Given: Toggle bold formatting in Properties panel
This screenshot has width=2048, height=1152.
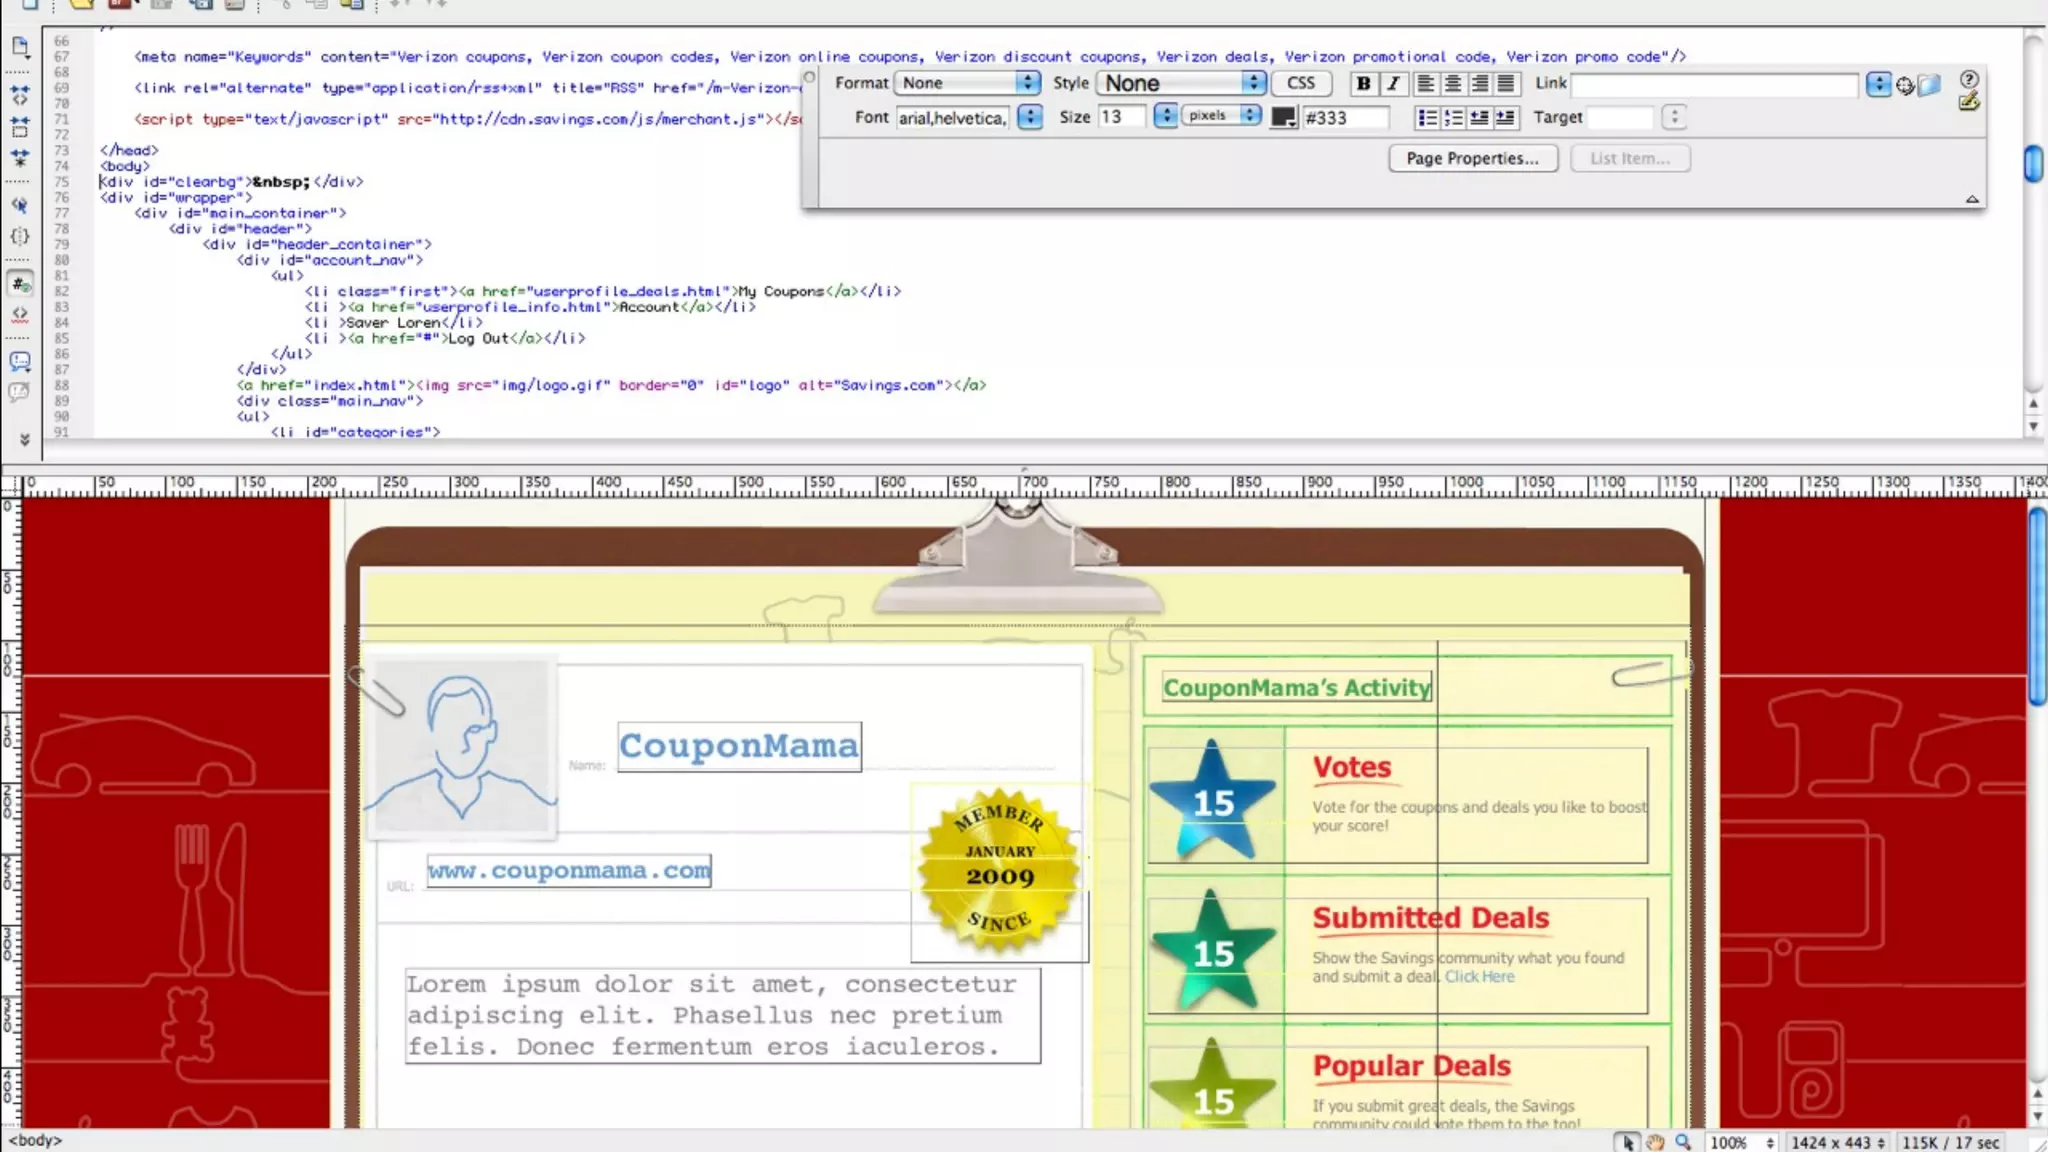Looking at the screenshot, I should 1363,84.
